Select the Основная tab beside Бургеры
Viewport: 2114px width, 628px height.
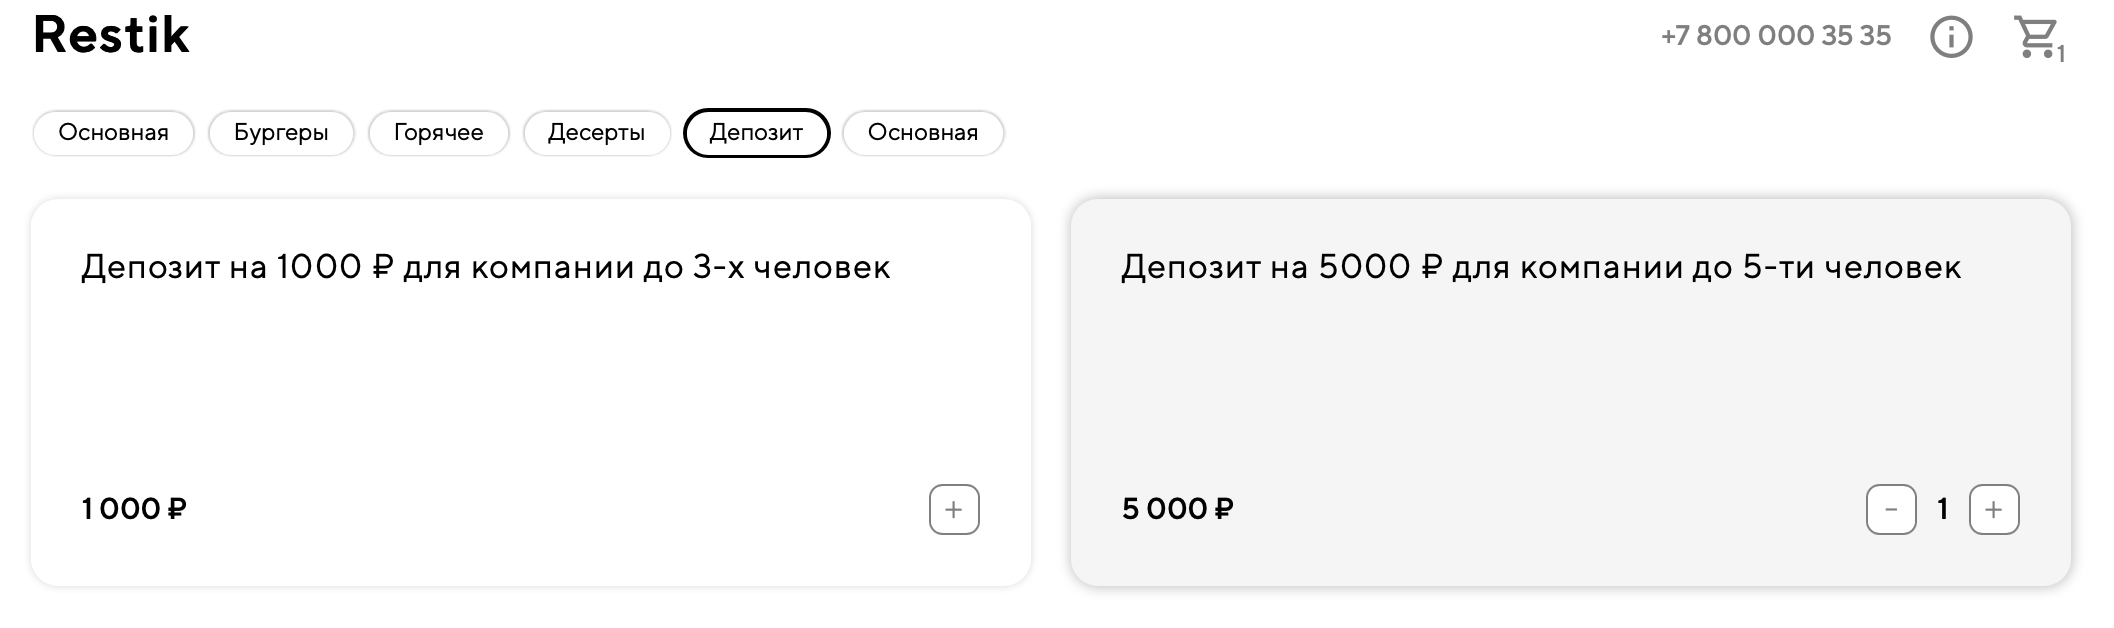(113, 133)
